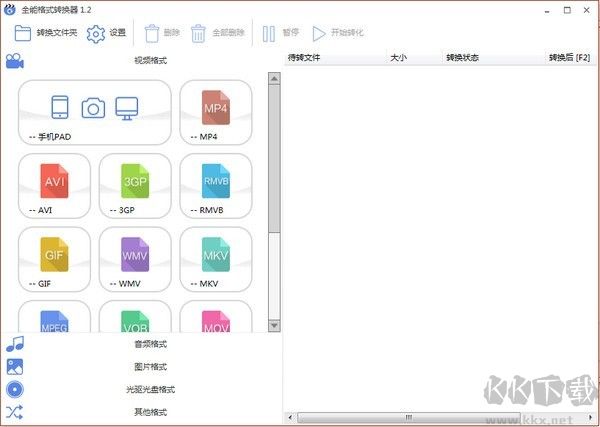The height and width of the screenshot is (427, 600).
Task: Minimize the converter window
Action: [x=547, y=11]
